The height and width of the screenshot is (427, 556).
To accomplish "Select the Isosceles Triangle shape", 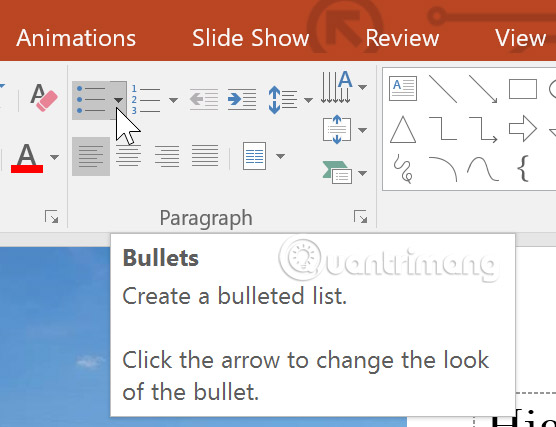I will tap(403, 129).
